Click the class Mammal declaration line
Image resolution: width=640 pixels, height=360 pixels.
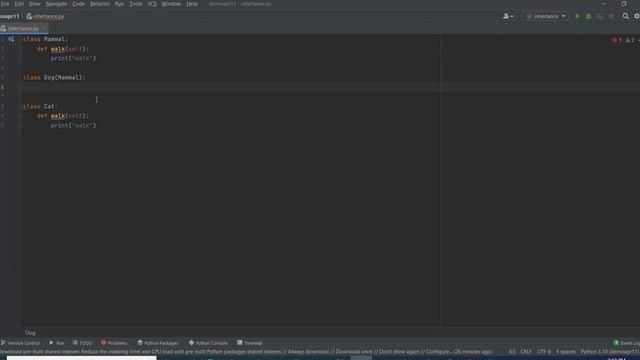[x=45, y=39]
